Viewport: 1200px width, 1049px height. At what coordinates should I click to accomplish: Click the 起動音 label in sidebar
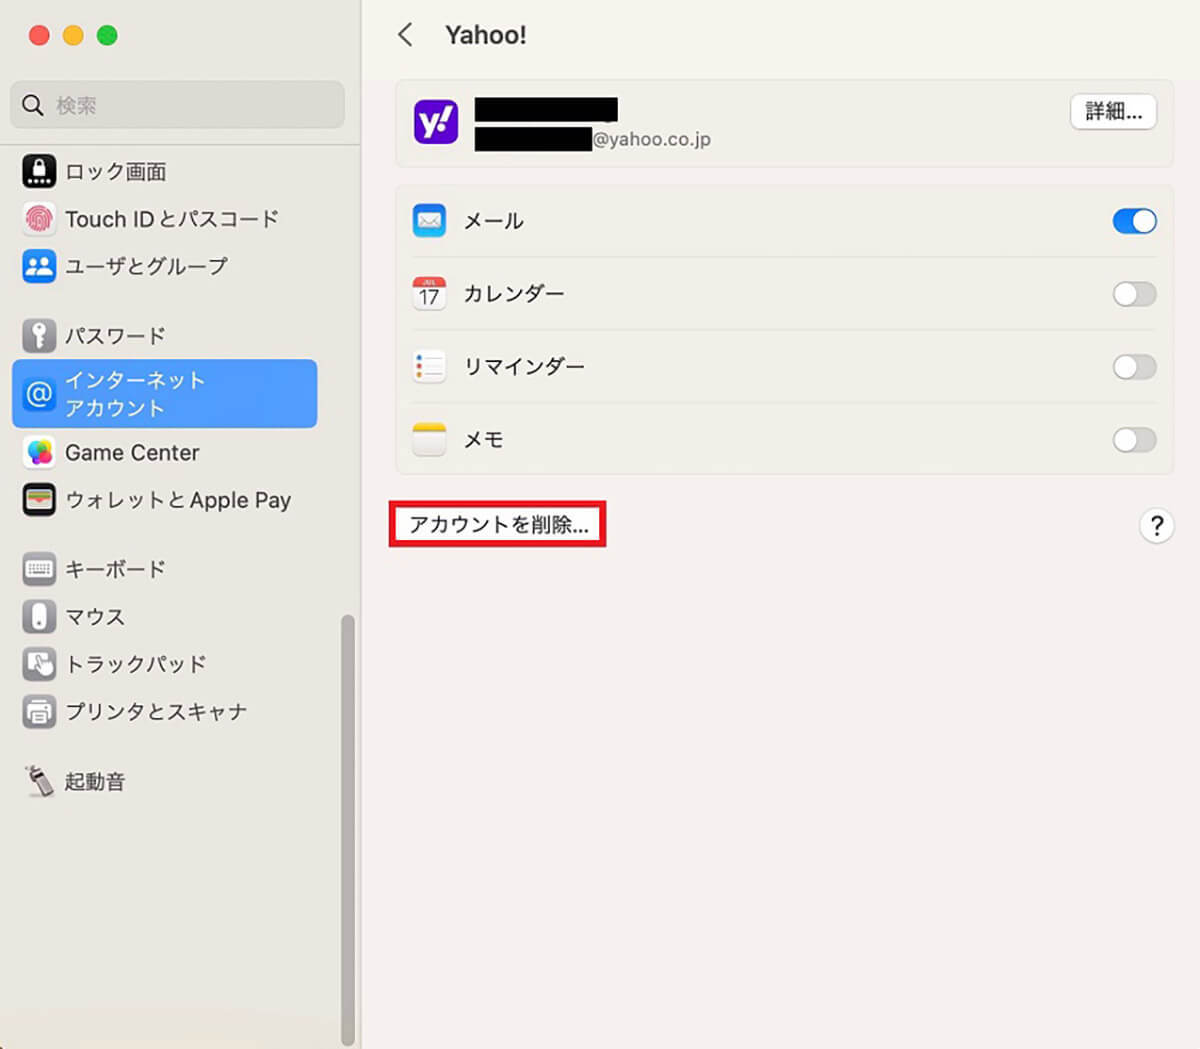click(x=95, y=781)
